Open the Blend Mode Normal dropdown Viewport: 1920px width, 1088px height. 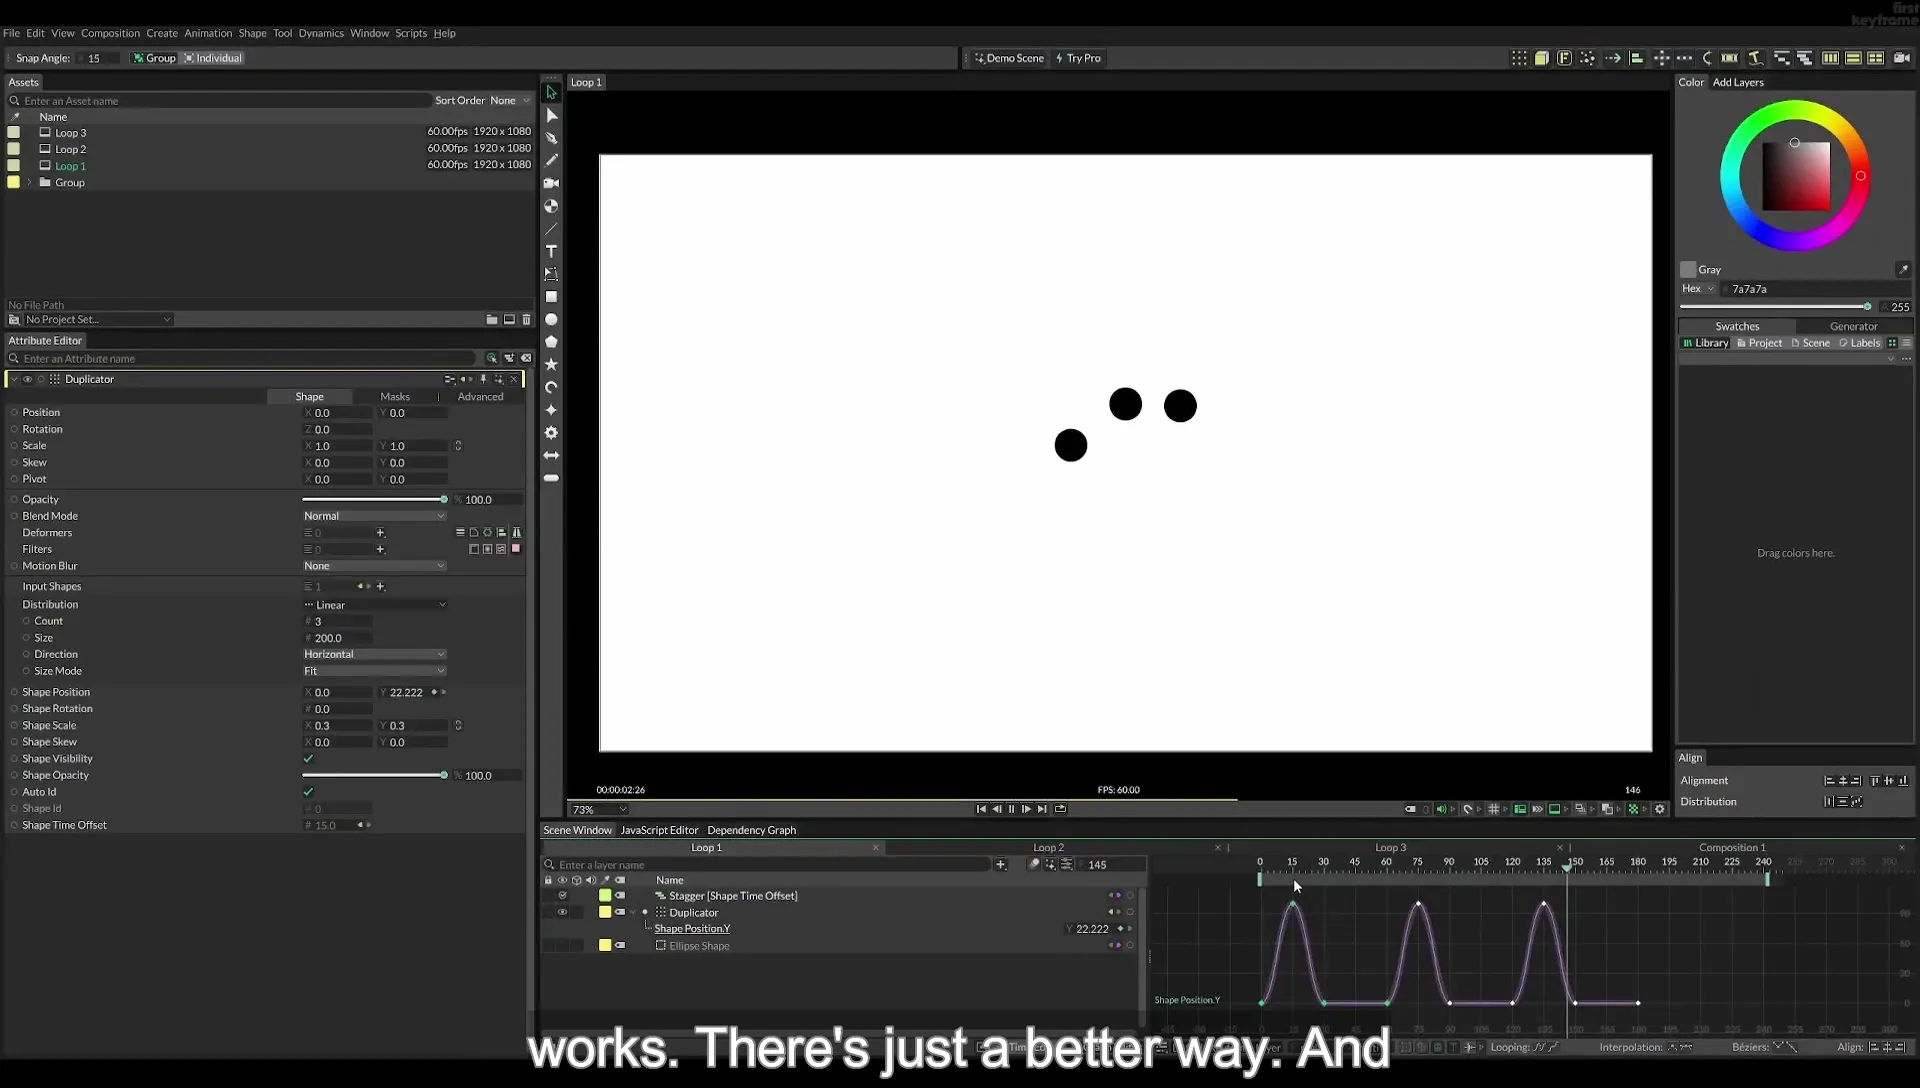[x=374, y=516]
